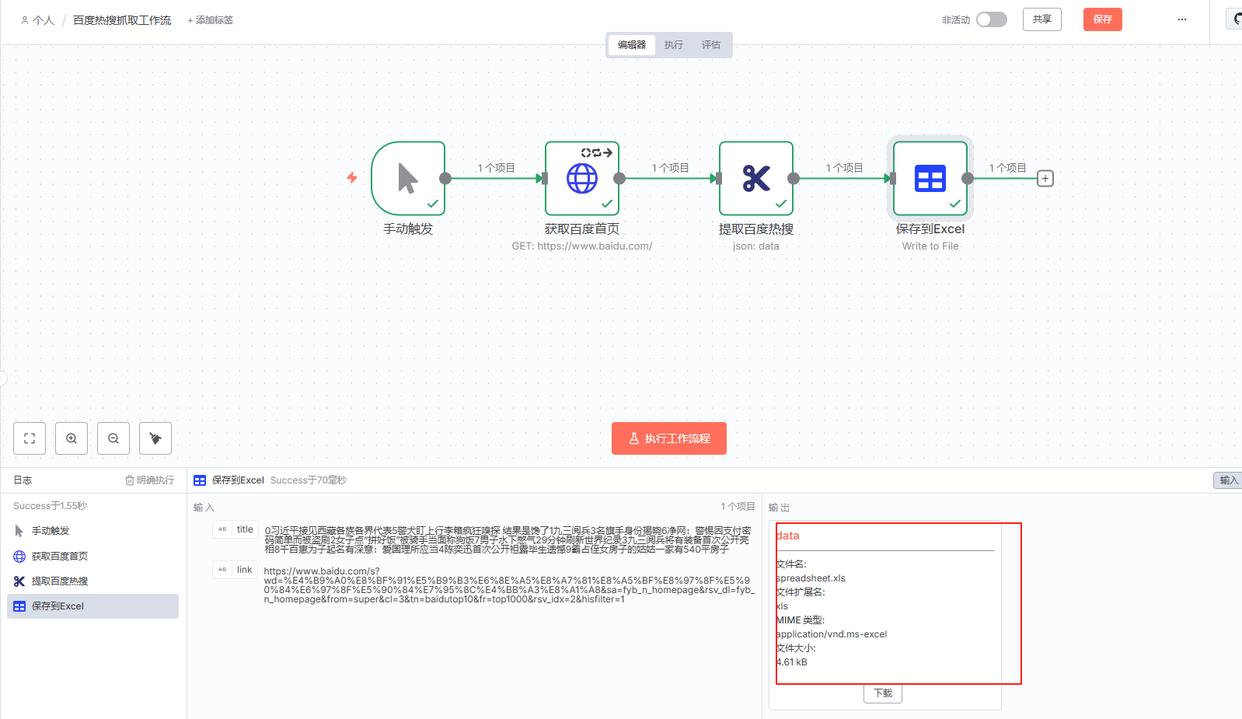Click 1 个项目 label after 保存到Excel node
This screenshot has width=1242, height=719.
[1008, 168]
